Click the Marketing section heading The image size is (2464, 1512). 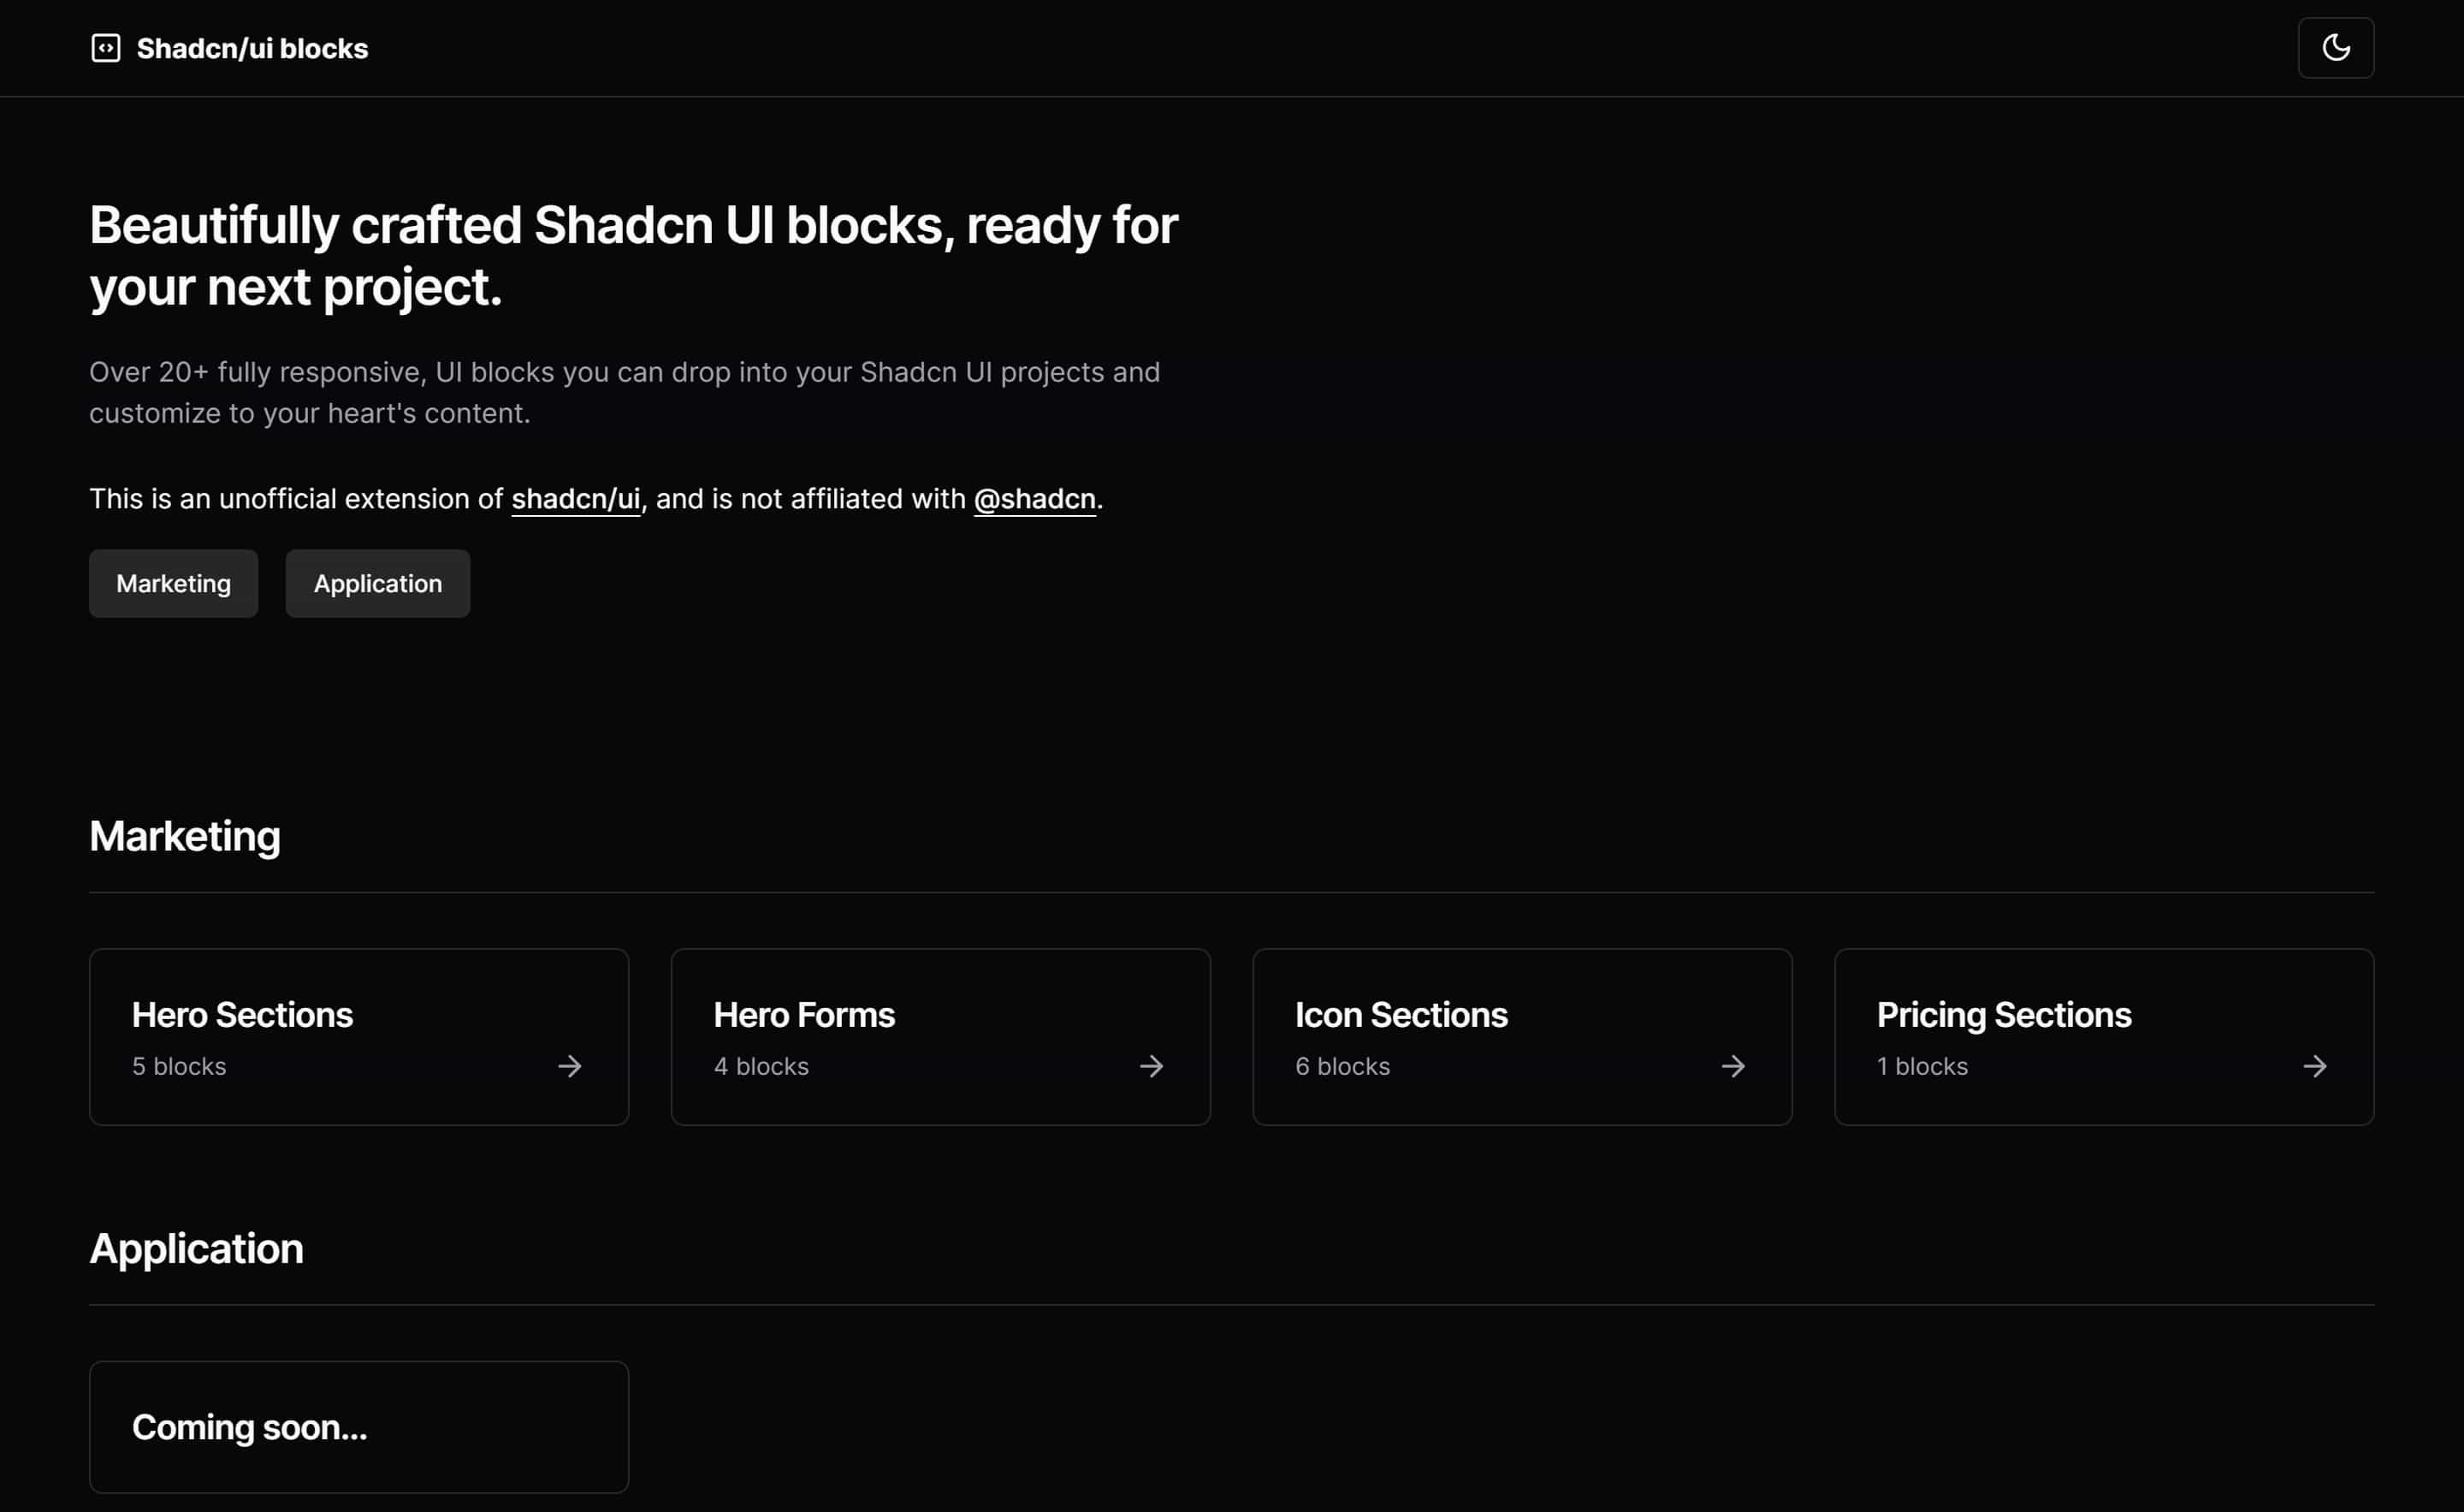coord(185,837)
